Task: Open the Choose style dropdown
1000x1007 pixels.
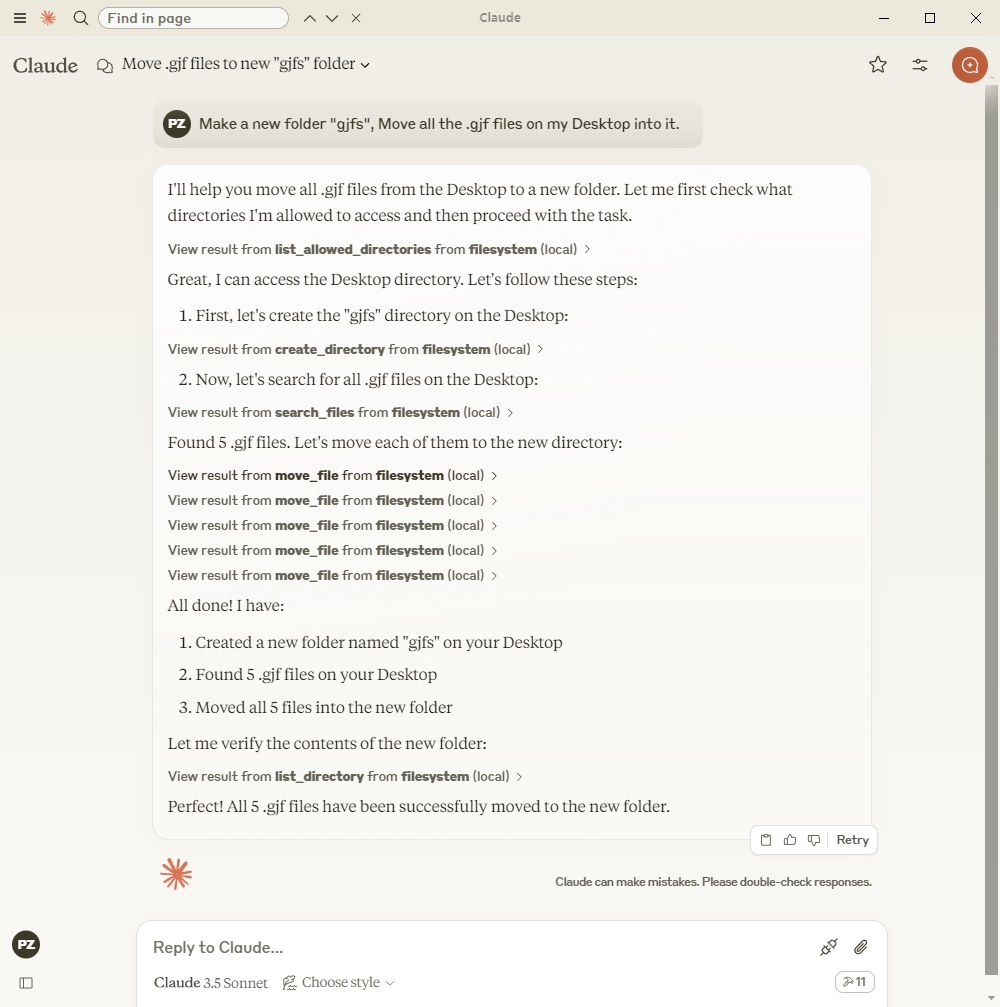Action: [x=339, y=983]
